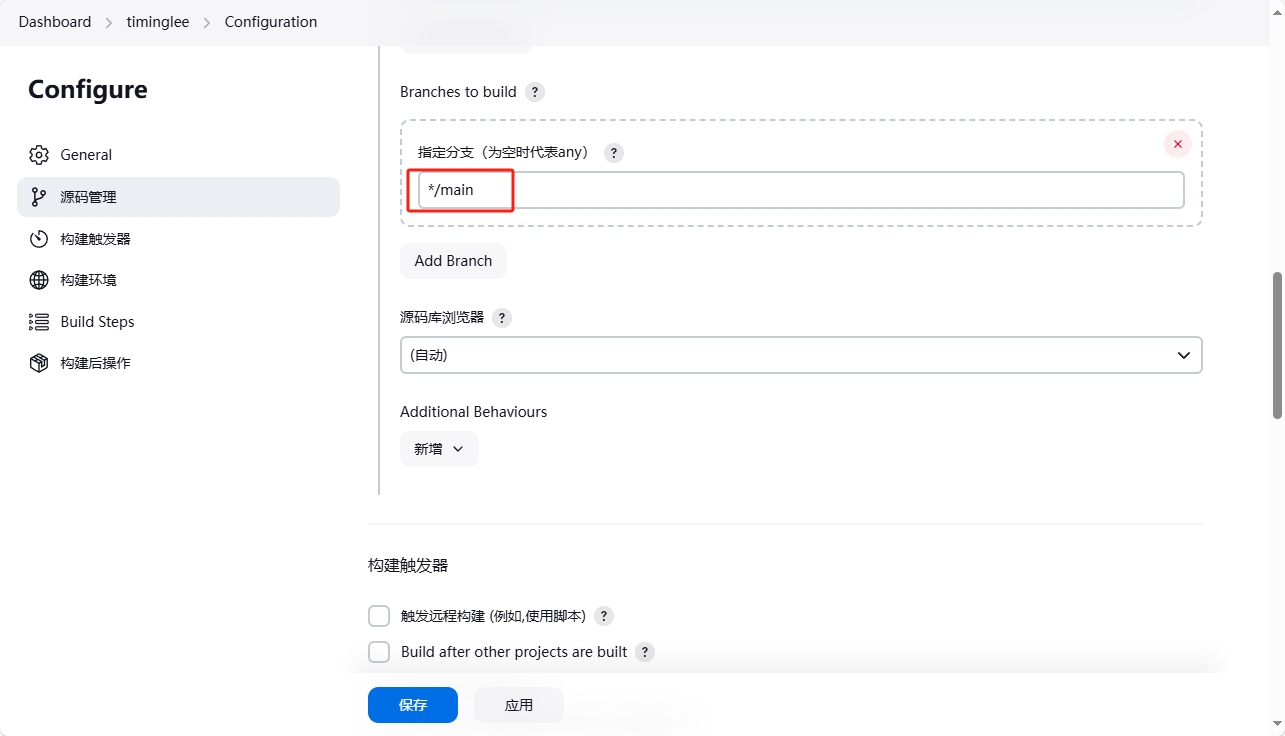Open the Configuration breadcrumb
This screenshot has width=1285, height=736.
[271, 22]
